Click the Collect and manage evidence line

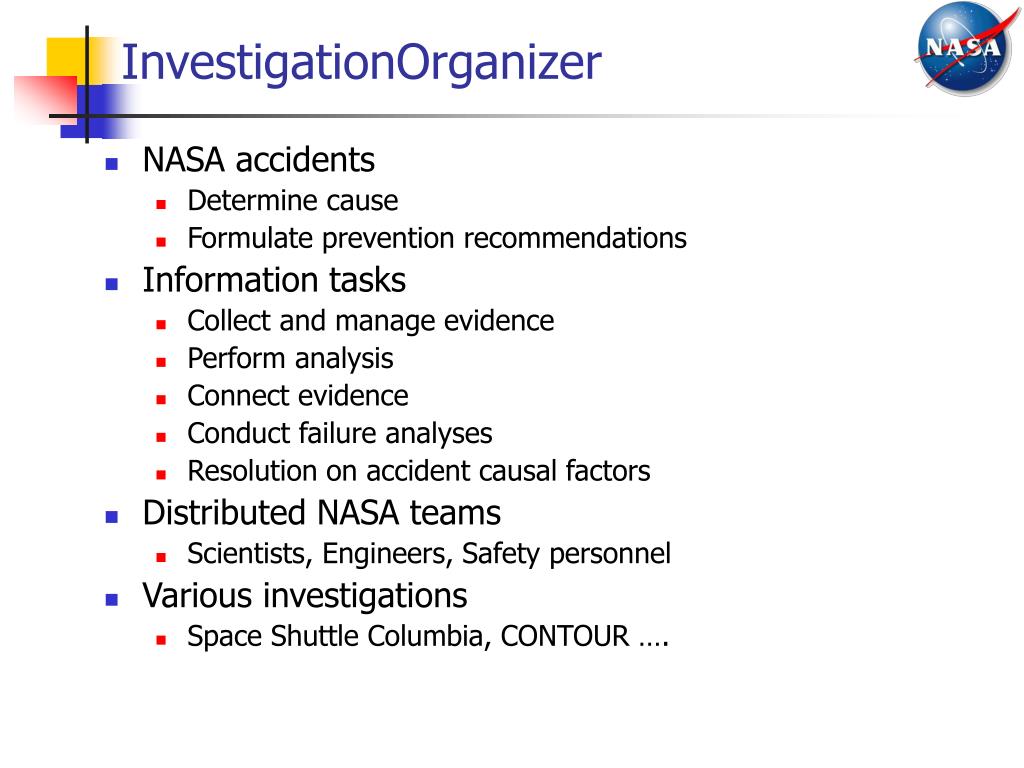click(370, 321)
